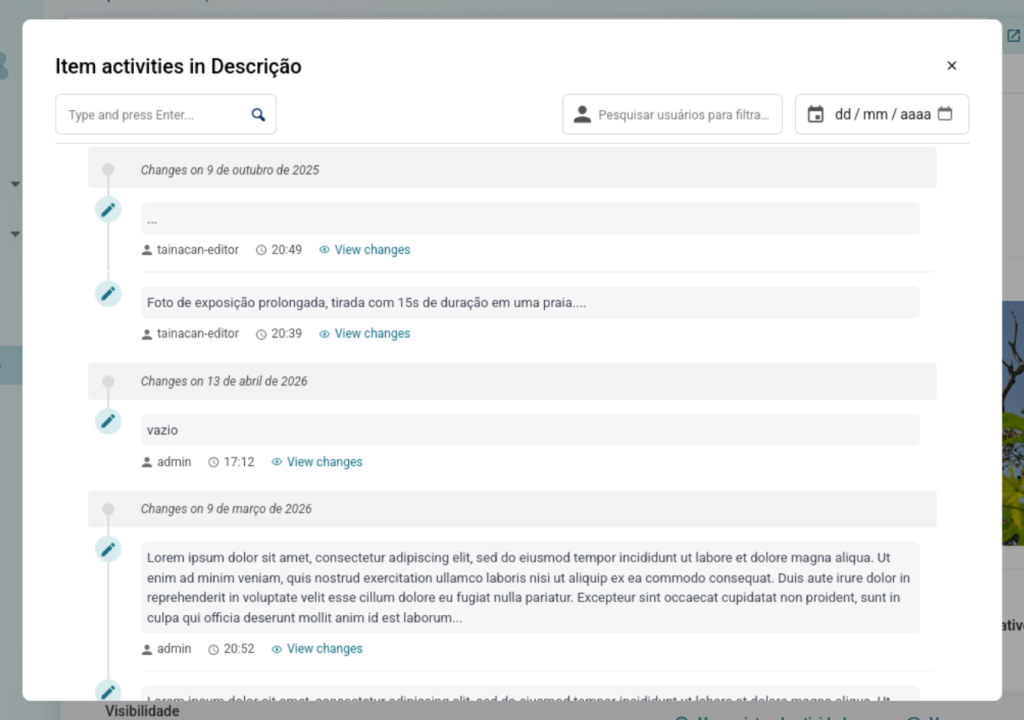Select 'Changes on 9 de outubro de 2025' header

click(230, 170)
